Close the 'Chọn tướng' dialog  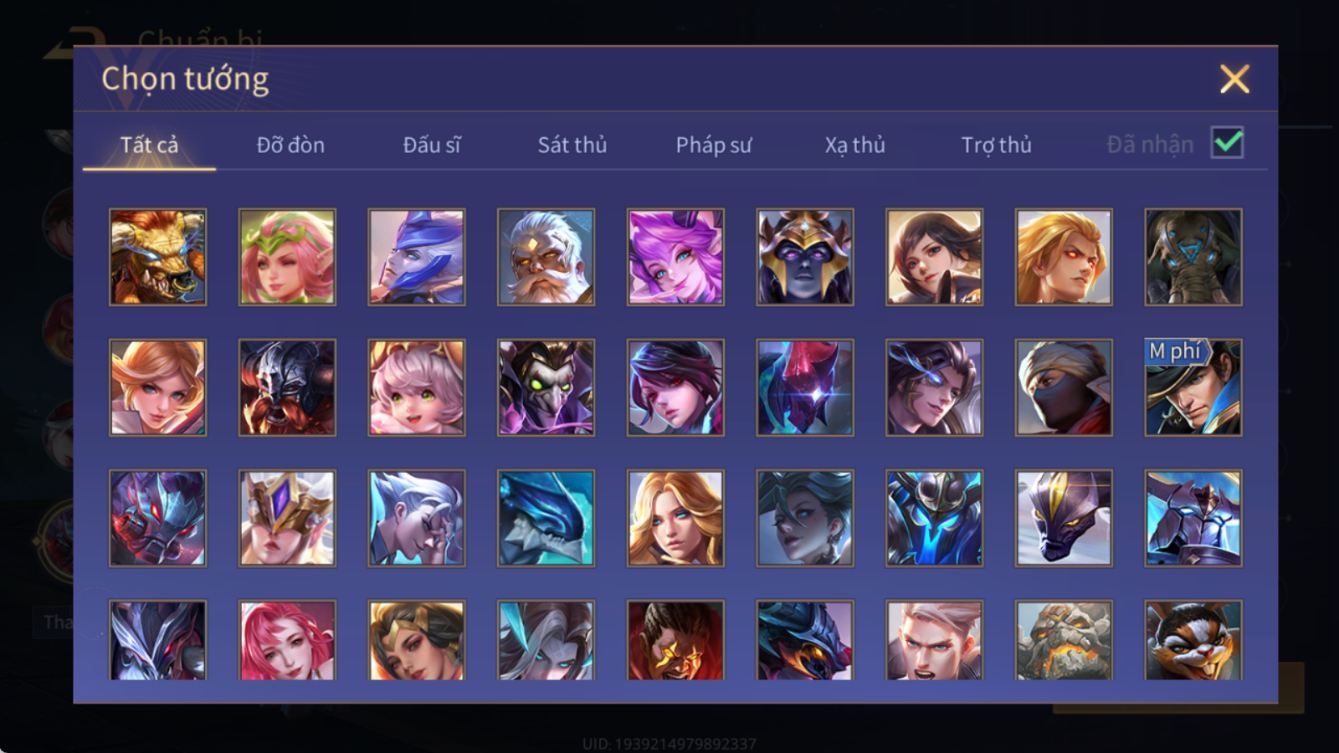coord(1234,79)
